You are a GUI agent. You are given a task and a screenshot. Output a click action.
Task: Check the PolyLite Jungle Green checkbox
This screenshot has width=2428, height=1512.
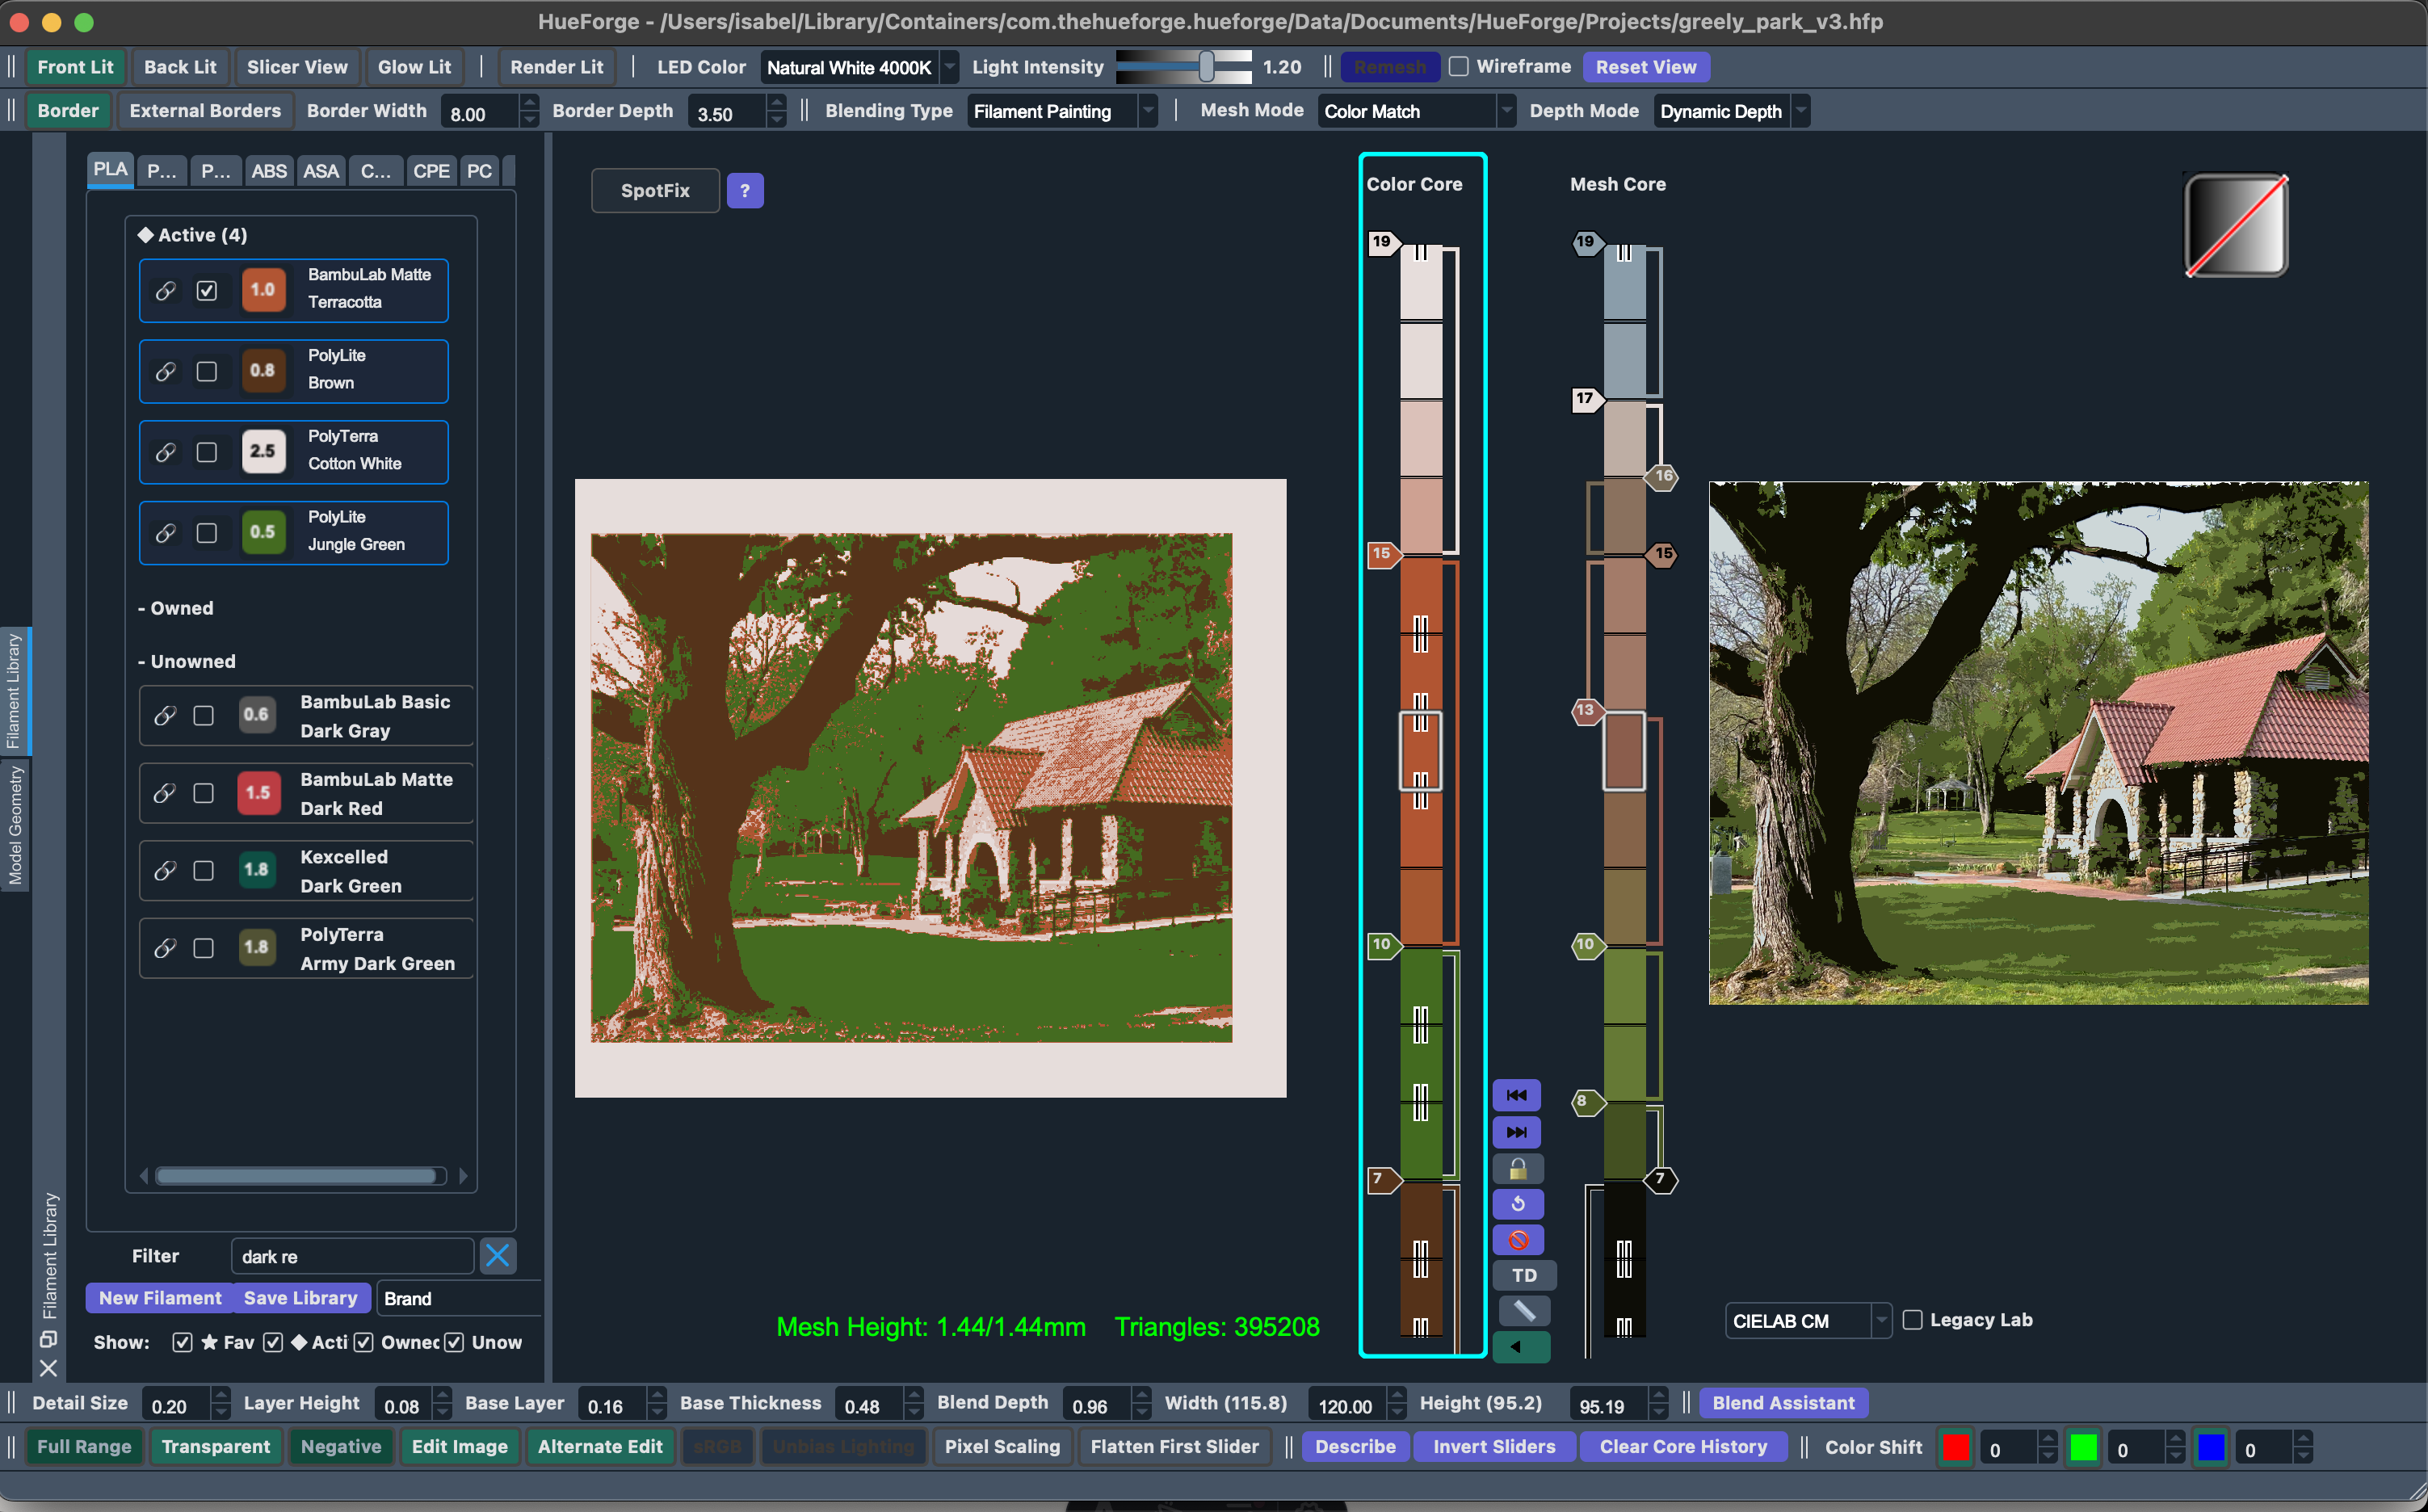point(207,533)
